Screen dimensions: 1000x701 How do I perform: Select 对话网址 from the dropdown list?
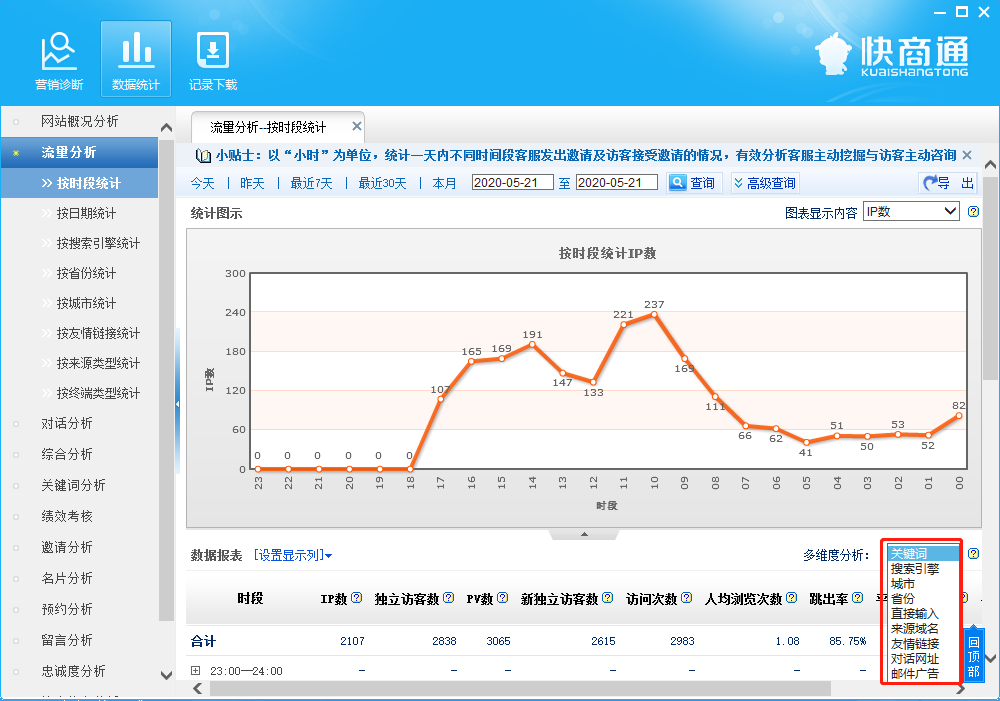pos(915,659)
